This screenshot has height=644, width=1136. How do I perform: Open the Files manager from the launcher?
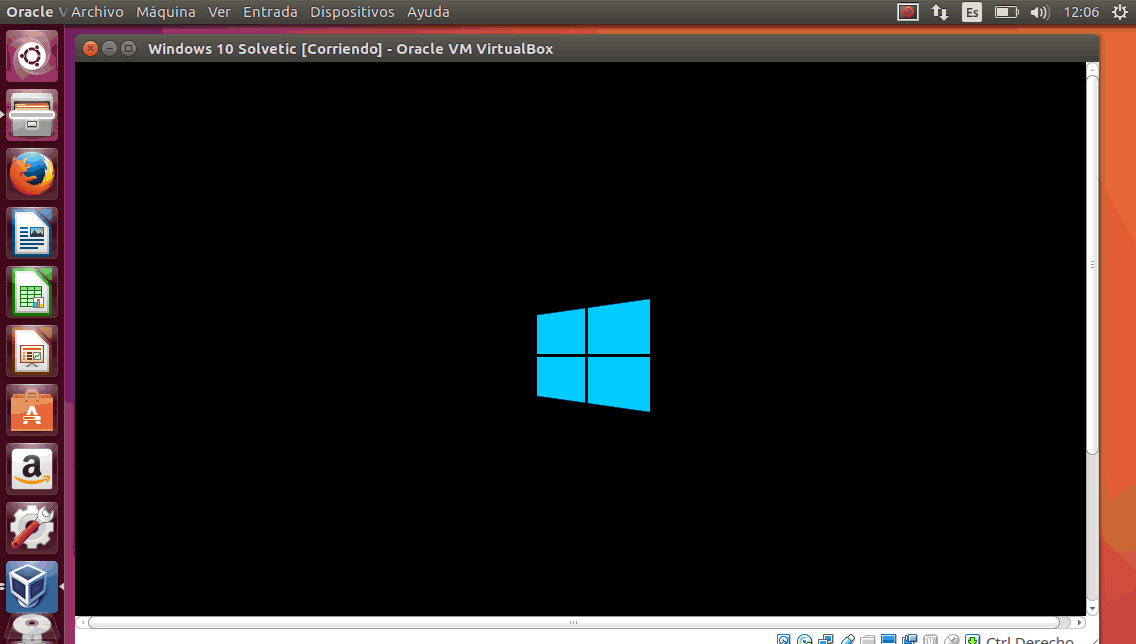[x=32, y=115]
